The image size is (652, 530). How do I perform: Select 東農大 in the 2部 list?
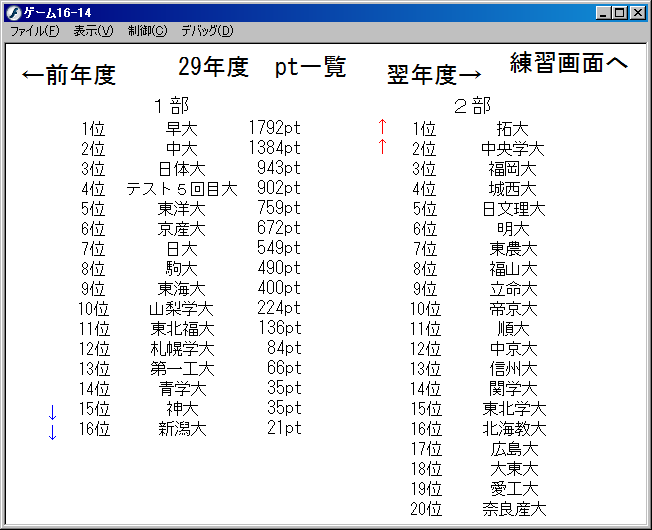pyautogui.click(x=513, y=249)
